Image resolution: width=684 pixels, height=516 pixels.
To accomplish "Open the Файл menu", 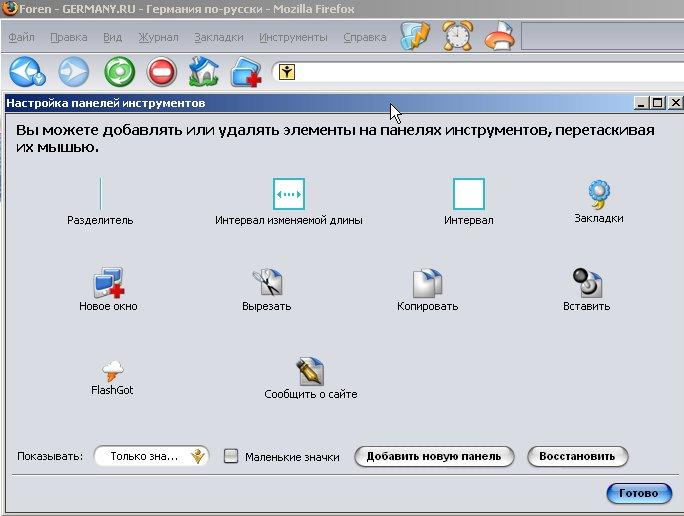I will click(x=21, y=38).
